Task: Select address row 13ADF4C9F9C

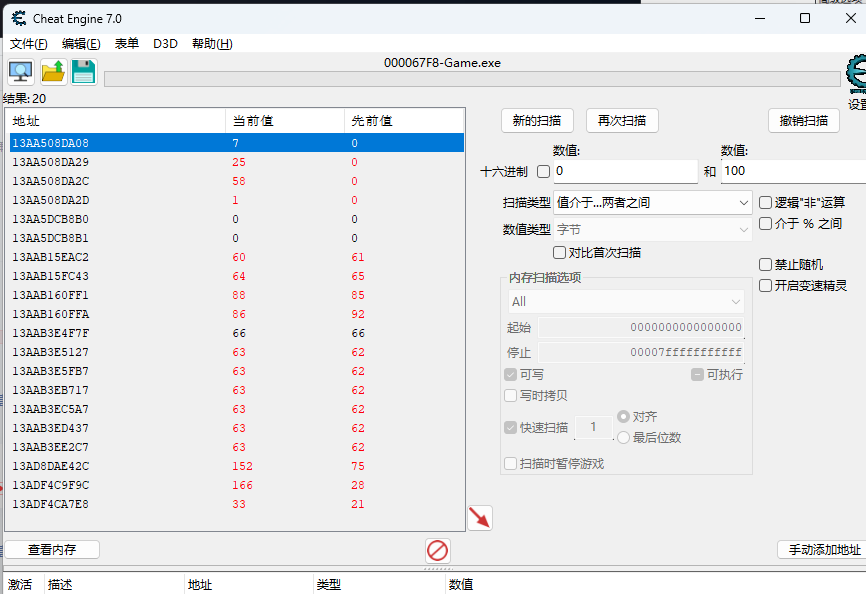Action: coord(236,485)
